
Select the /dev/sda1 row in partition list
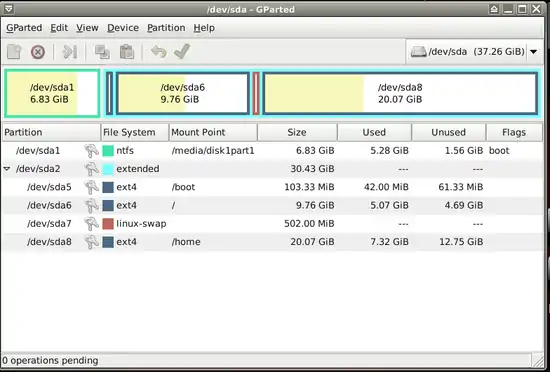click(272, 151)
